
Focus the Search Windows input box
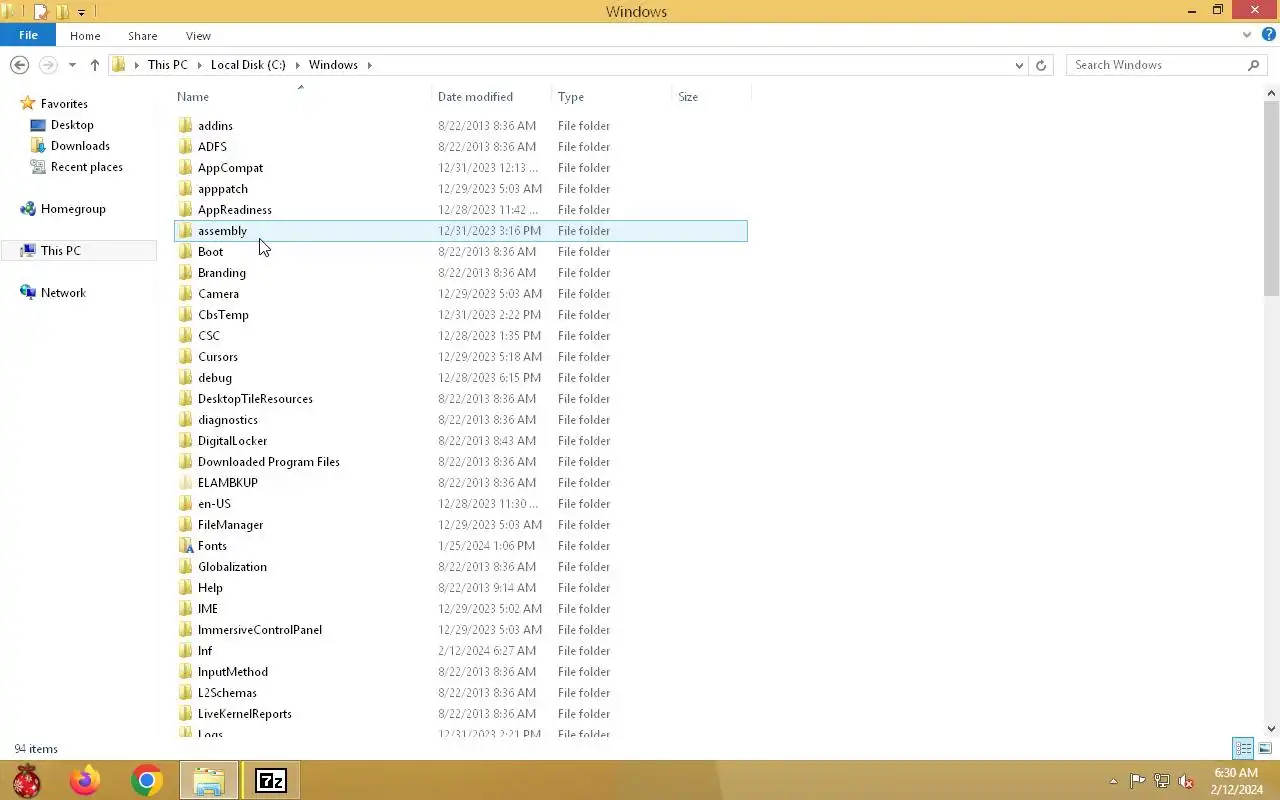click(1156, 65)
